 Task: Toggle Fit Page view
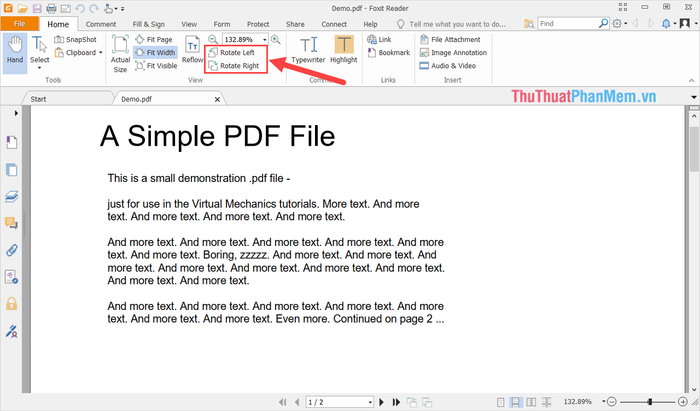pos(154,39)
